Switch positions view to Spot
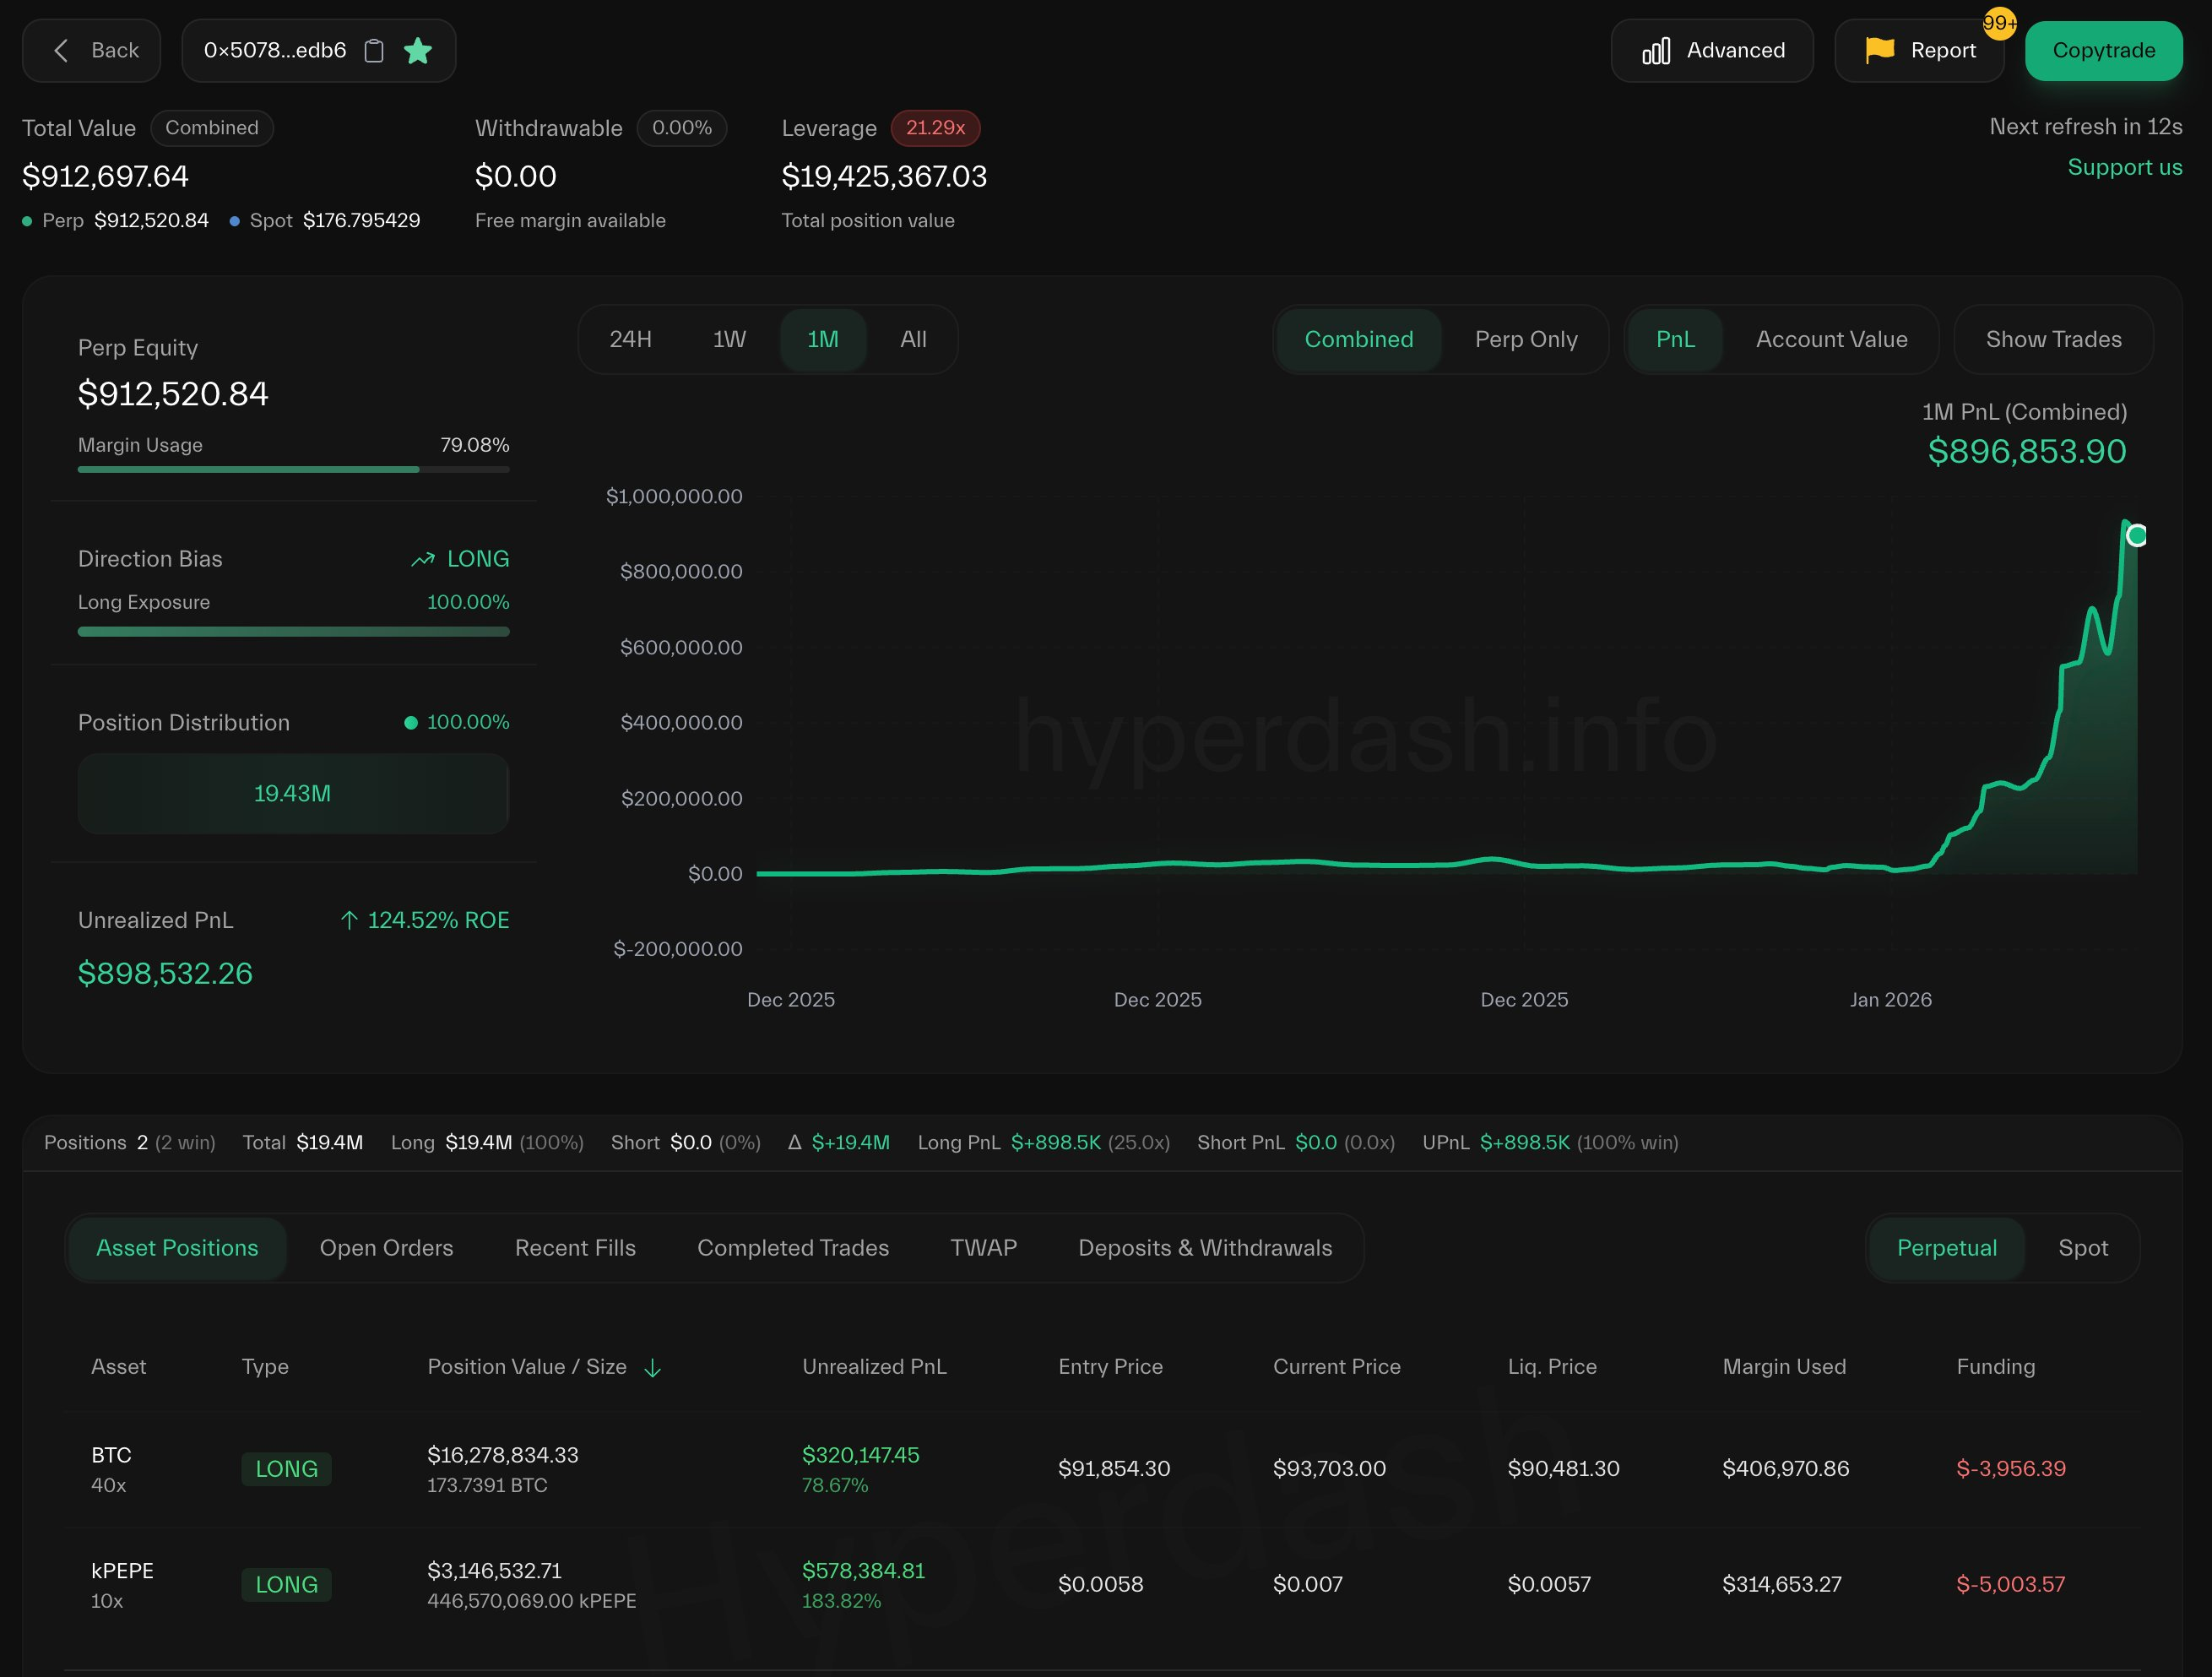Screen dimensions: 2212x1677 pyautogui.click(x=2082, y=1248)
